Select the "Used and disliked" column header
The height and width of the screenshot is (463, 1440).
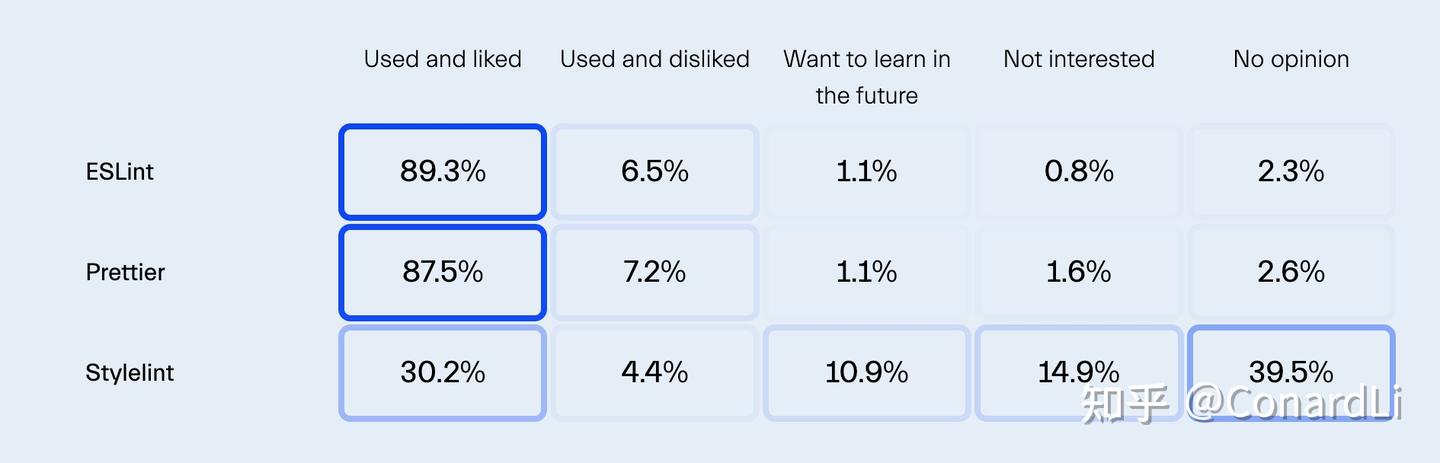point(655,59)
